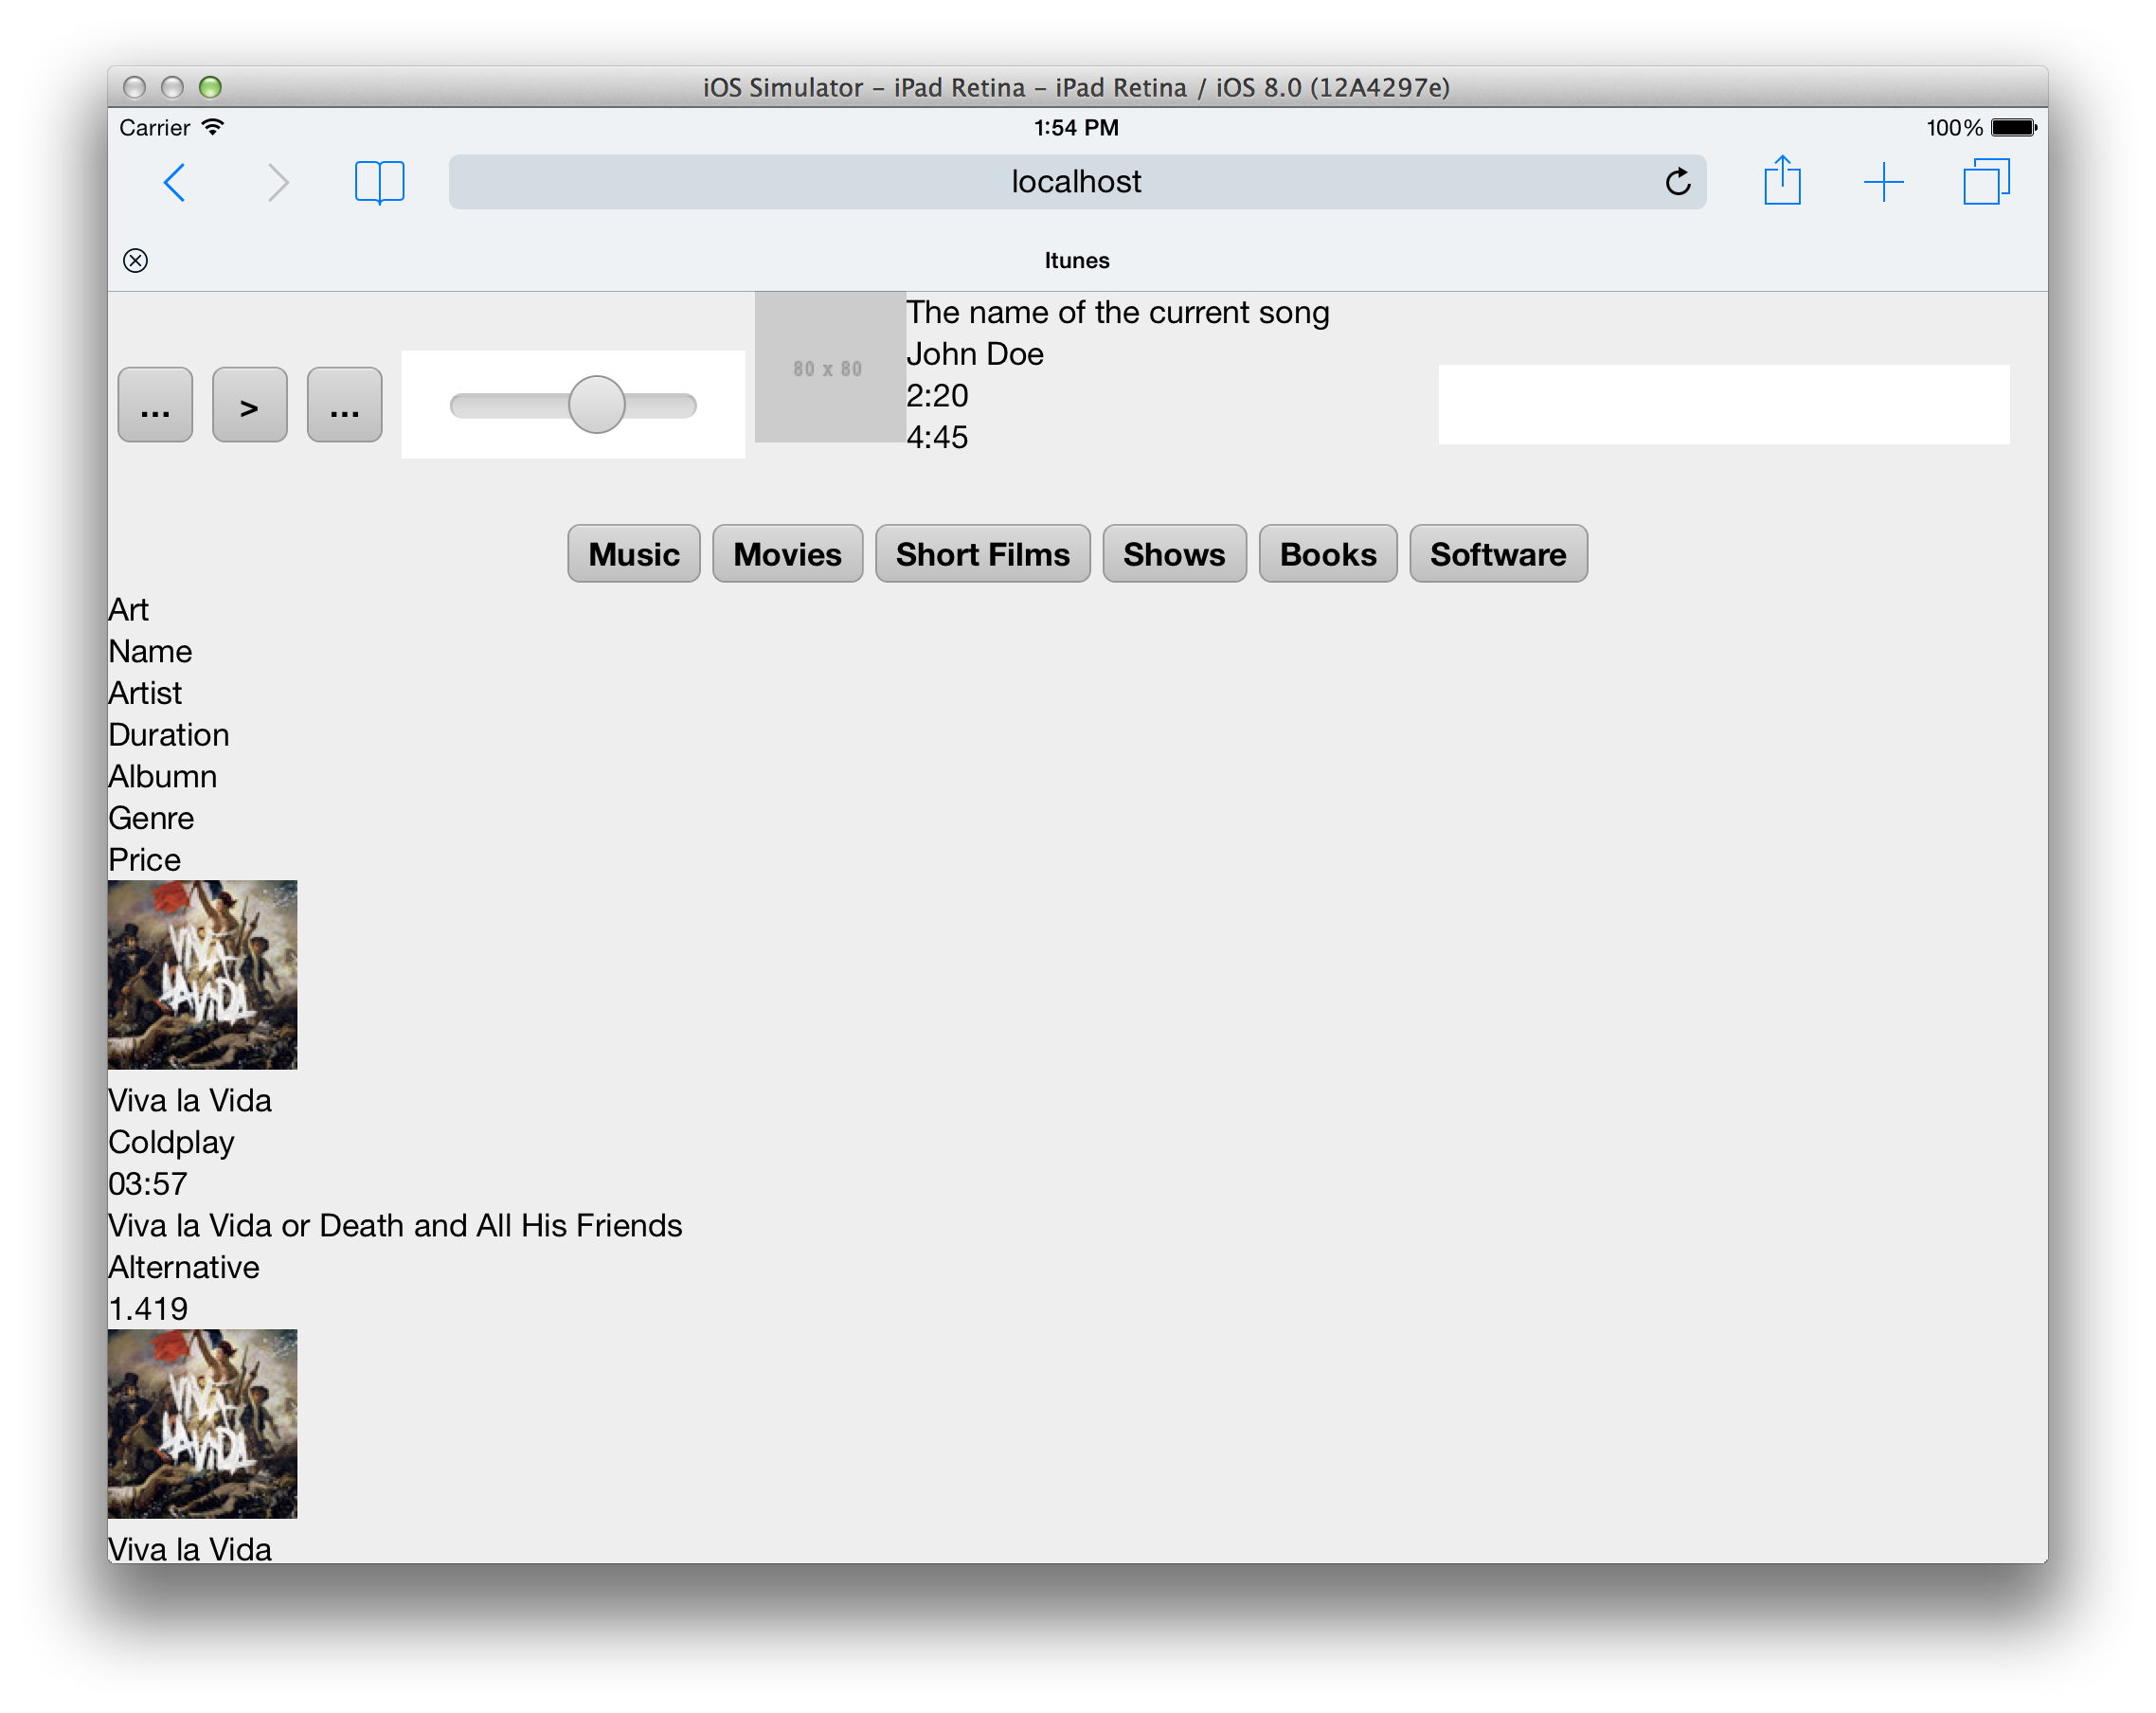The width and height of the screenshot is (2156, 1713).
Task: Switch to the Movies category
Action: 787,554
